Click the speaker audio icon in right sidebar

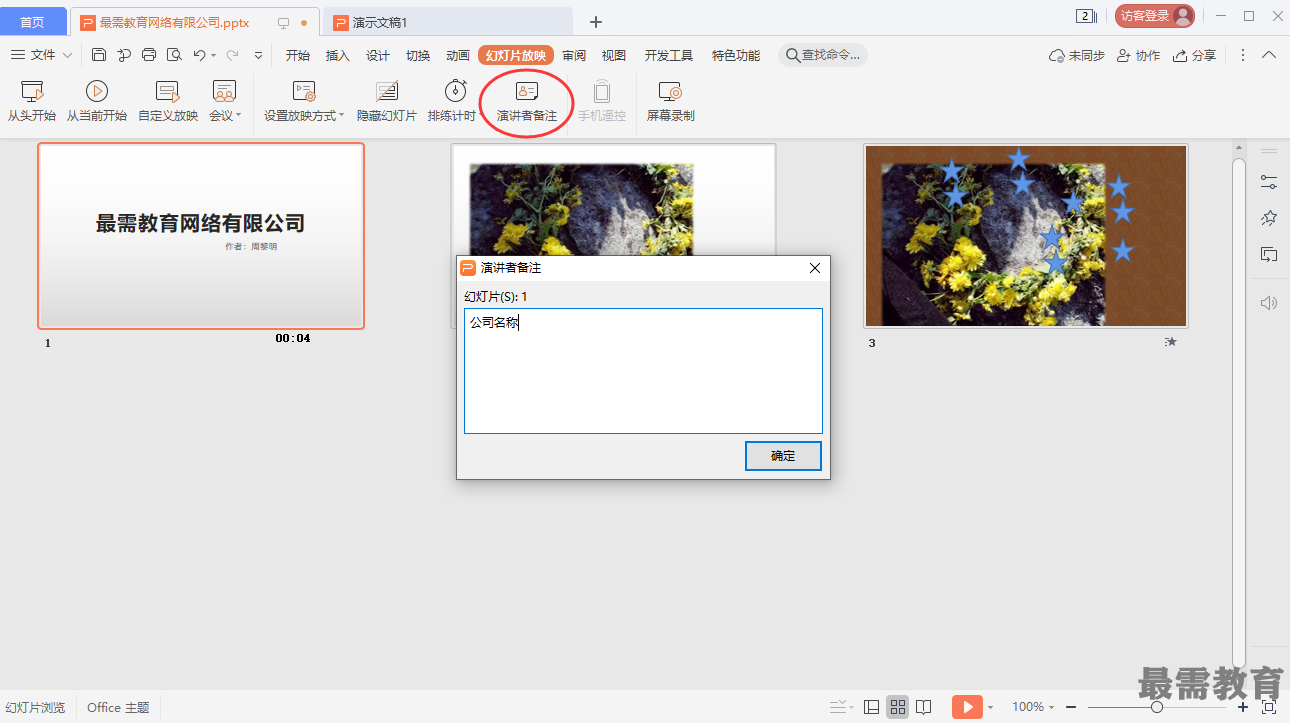(x=1269, y=303)
